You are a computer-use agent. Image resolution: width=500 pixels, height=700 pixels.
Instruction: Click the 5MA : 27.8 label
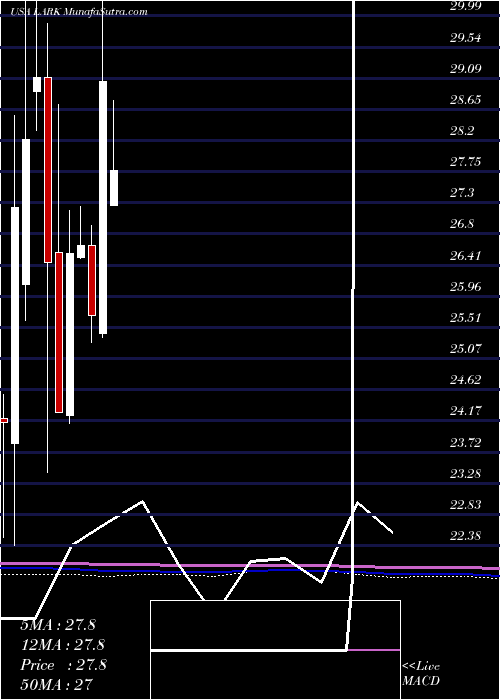(58, 625)
